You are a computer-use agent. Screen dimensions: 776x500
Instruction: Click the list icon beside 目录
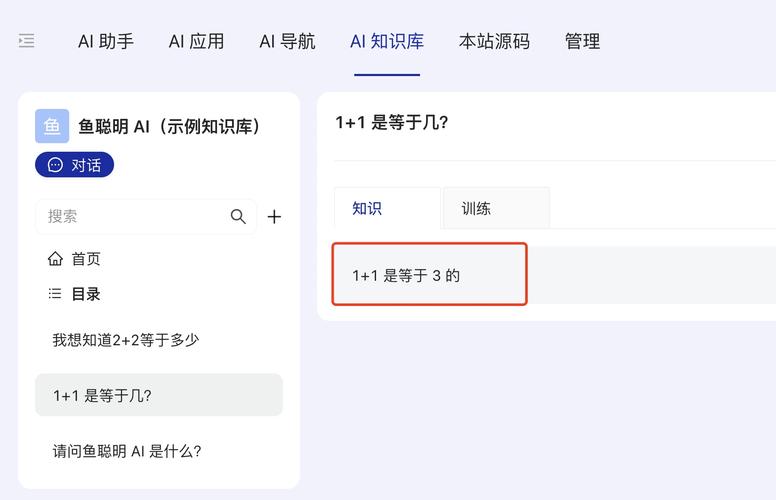tap(55, 294)
